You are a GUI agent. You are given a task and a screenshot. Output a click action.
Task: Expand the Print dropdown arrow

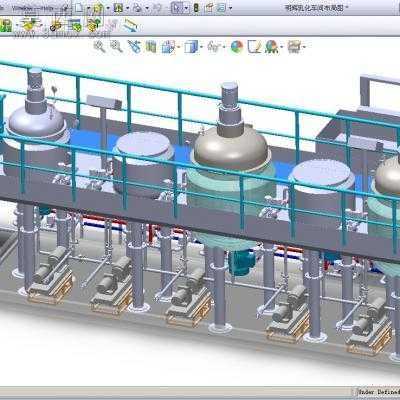147,8
